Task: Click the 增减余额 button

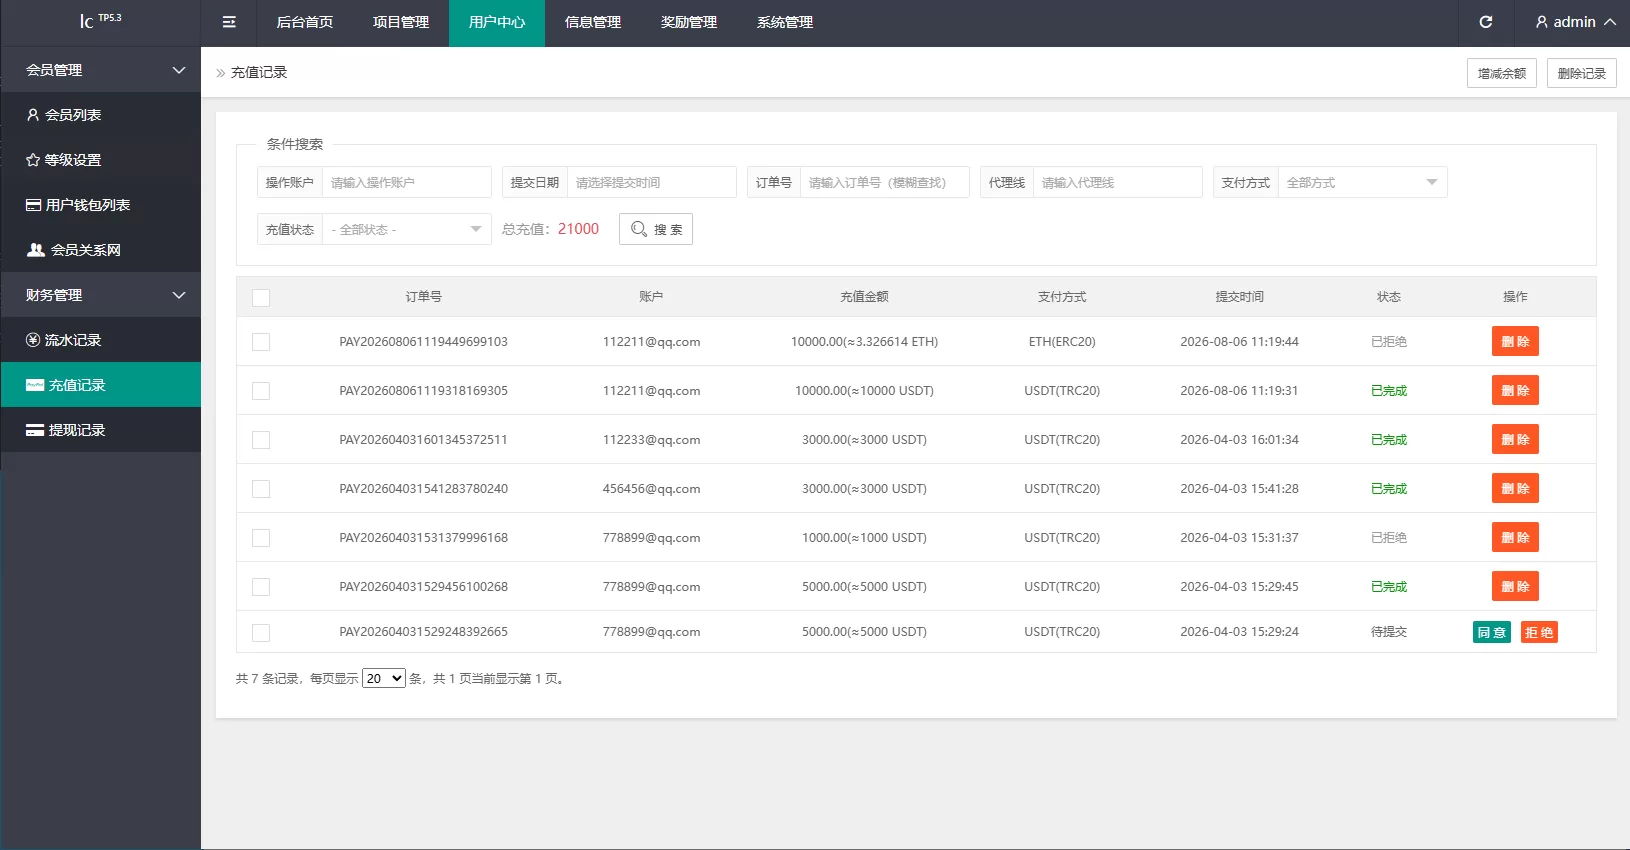Action: pos(1502,73)
